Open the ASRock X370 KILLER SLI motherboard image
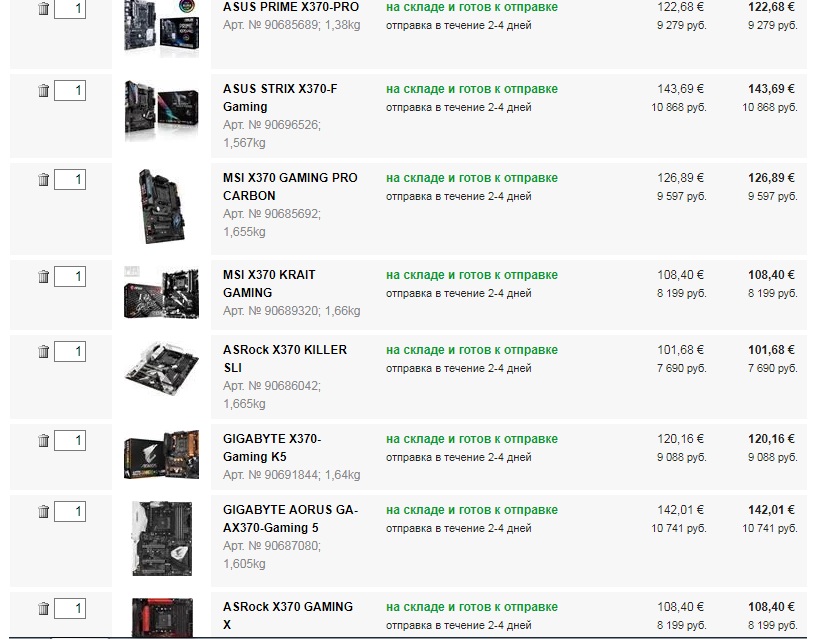The height and width of the screenshot is (639, 819). 161,368
